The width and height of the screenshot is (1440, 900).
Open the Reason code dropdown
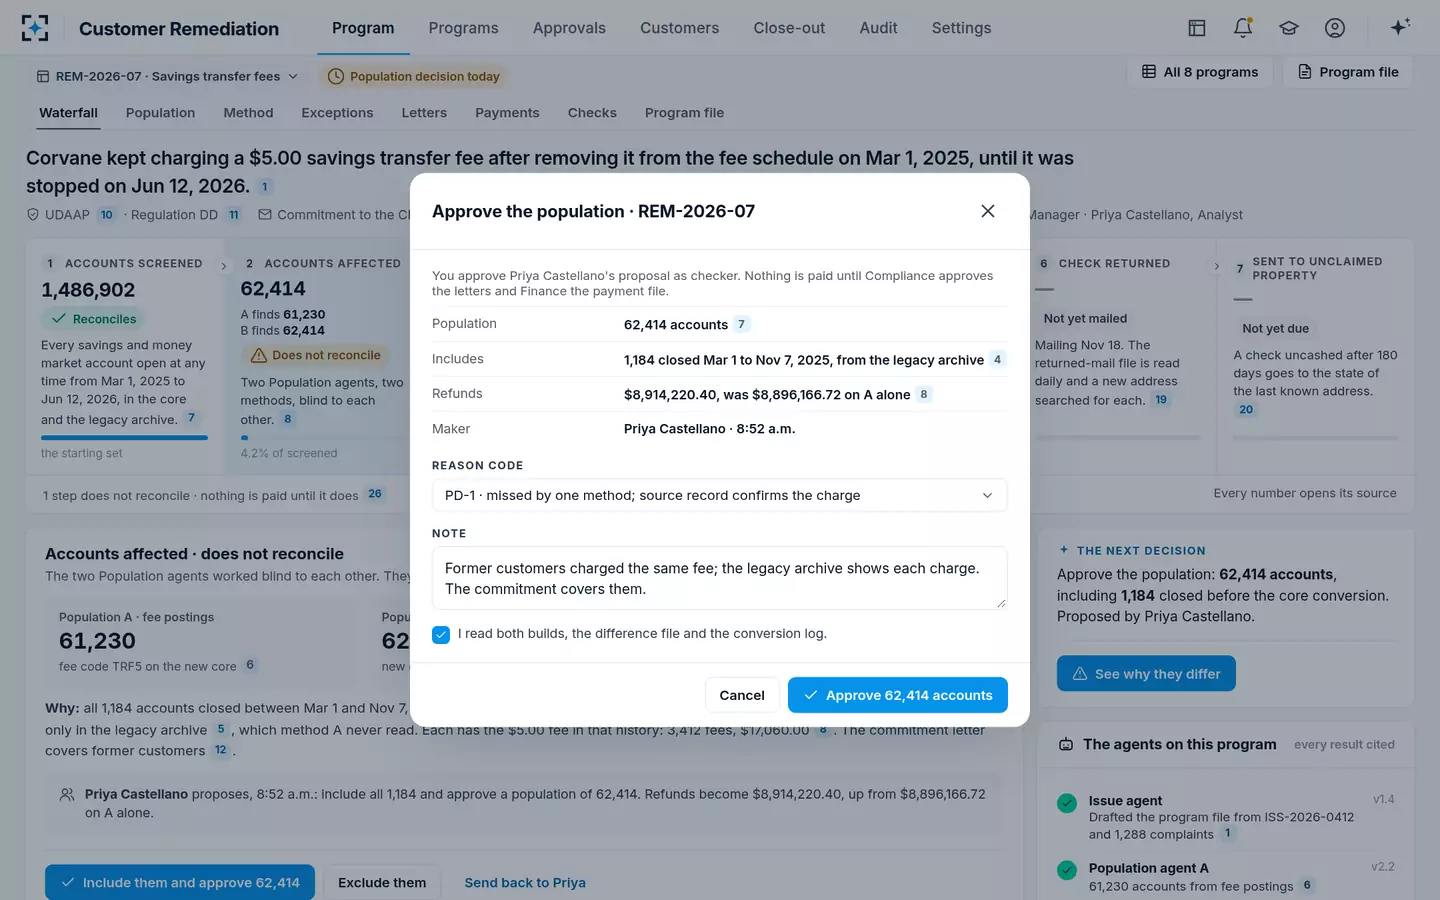tap(719, 495)
